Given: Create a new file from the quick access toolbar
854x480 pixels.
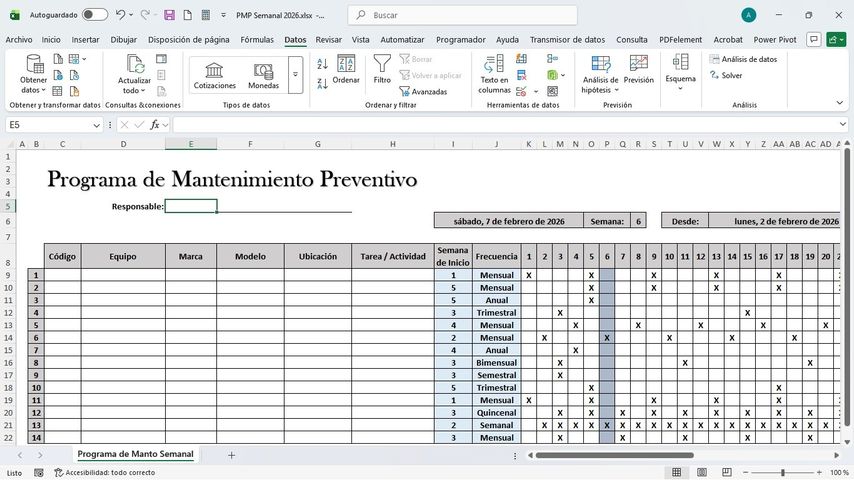Looking at the screenshot, I should [x=187, y=15].
